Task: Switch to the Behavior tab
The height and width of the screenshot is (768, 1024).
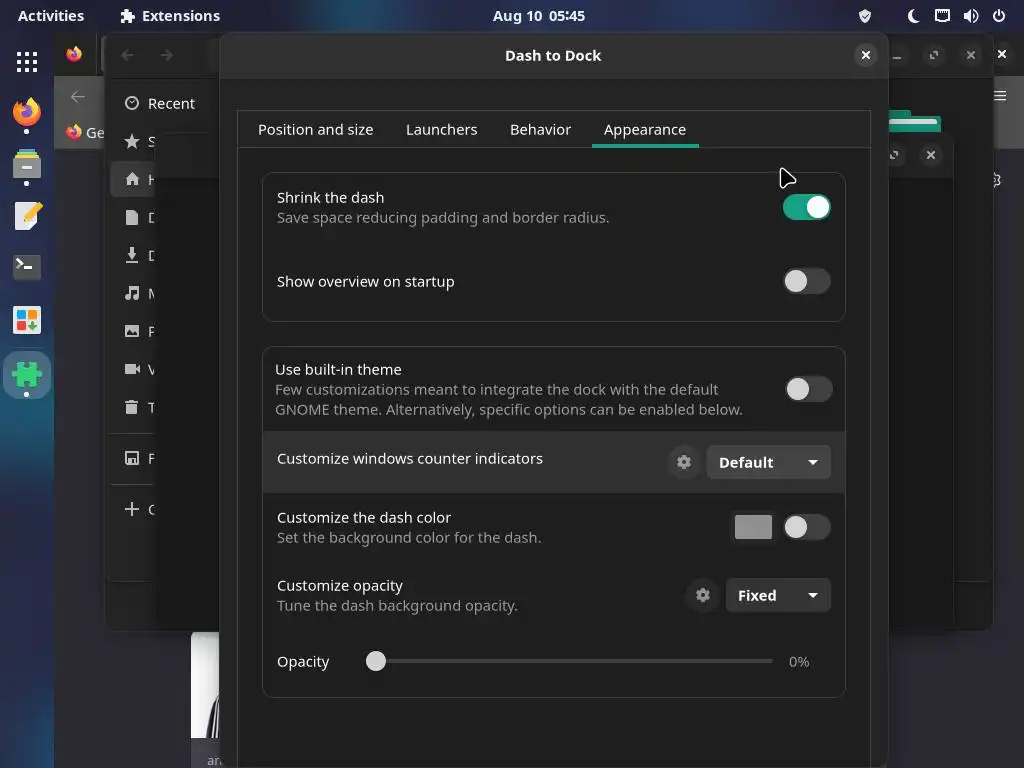Action: (x=540, y=129)
